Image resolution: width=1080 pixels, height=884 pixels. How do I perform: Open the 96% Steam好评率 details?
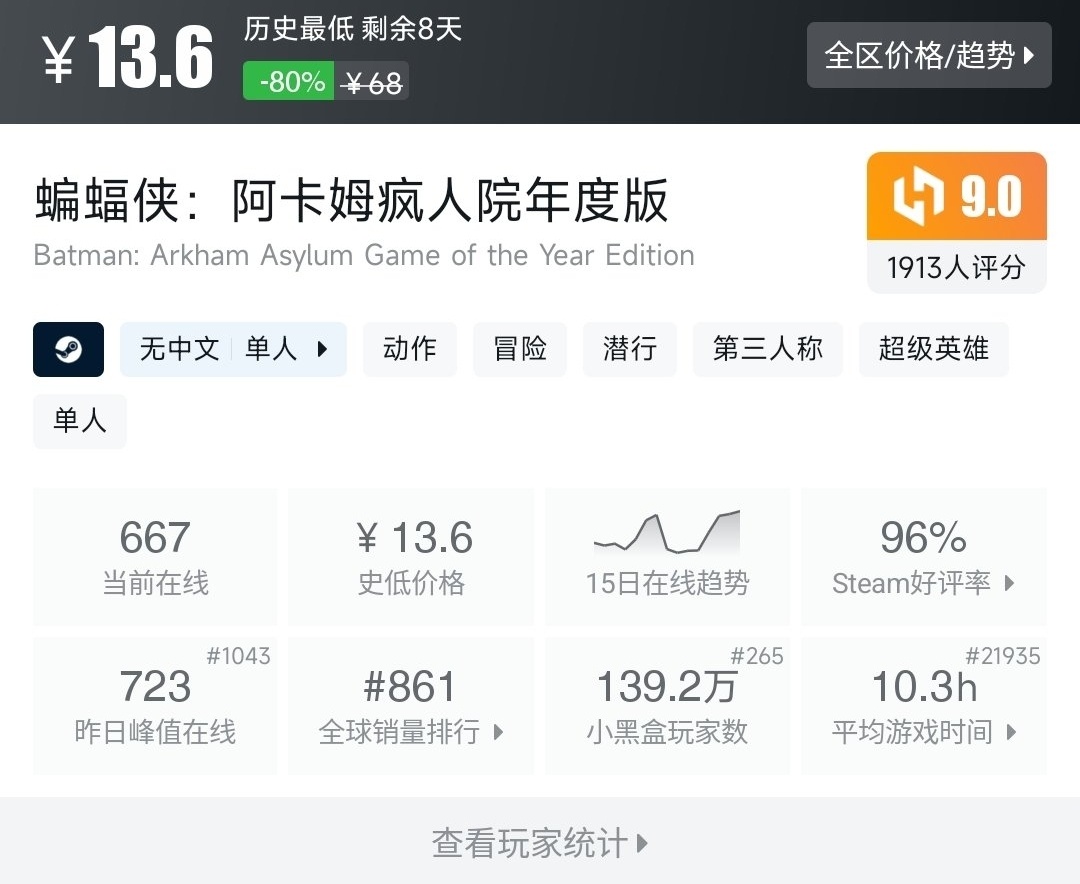tap(924, 557)
